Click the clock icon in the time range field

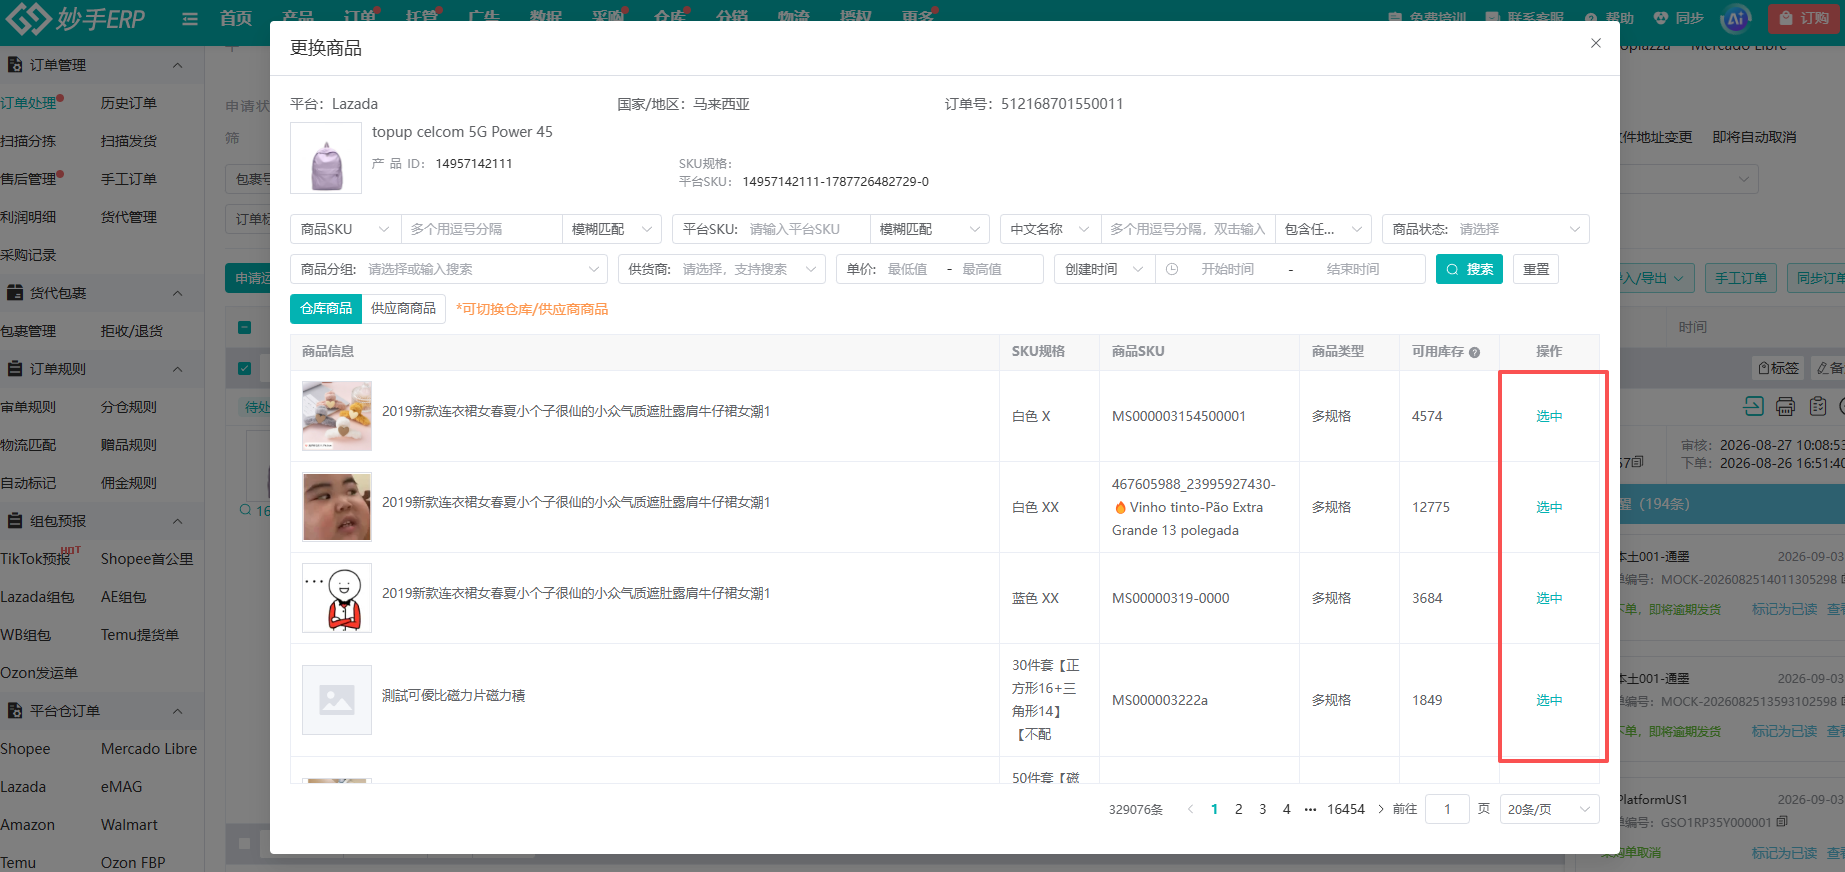pos(1172,269)
